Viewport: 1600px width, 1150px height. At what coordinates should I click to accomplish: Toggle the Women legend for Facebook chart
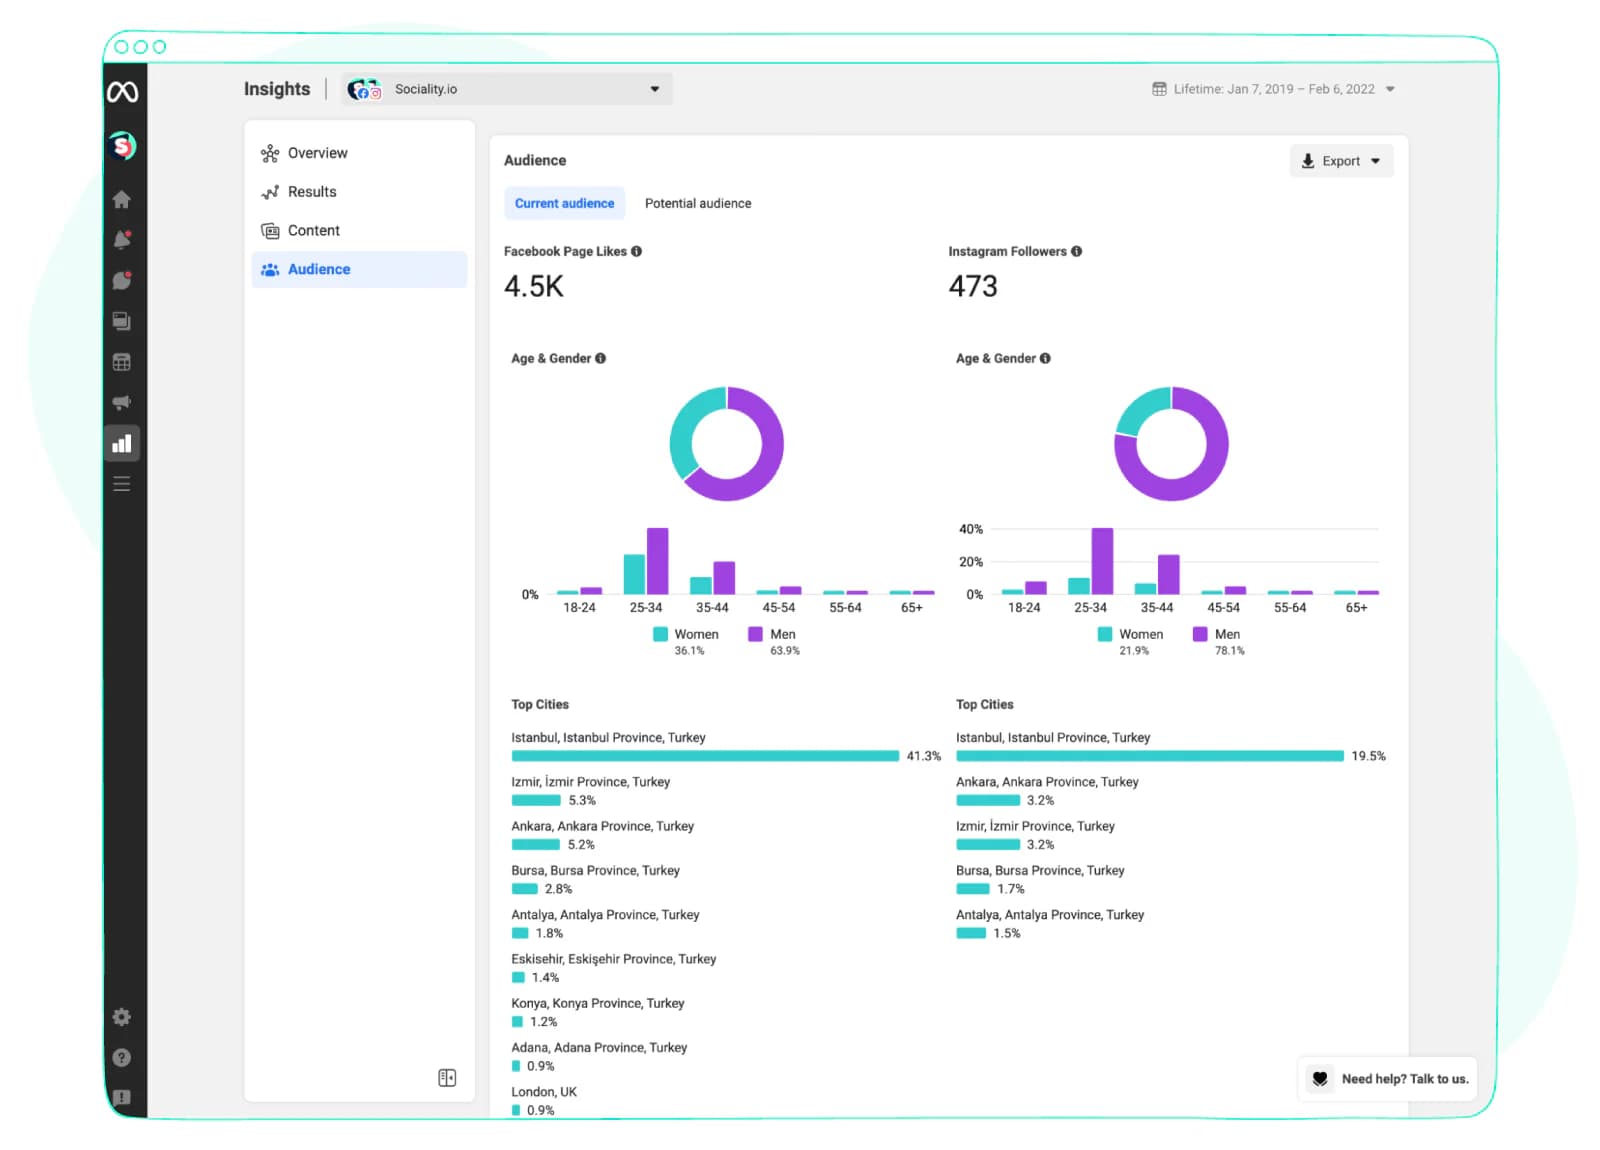click(686, 634)
